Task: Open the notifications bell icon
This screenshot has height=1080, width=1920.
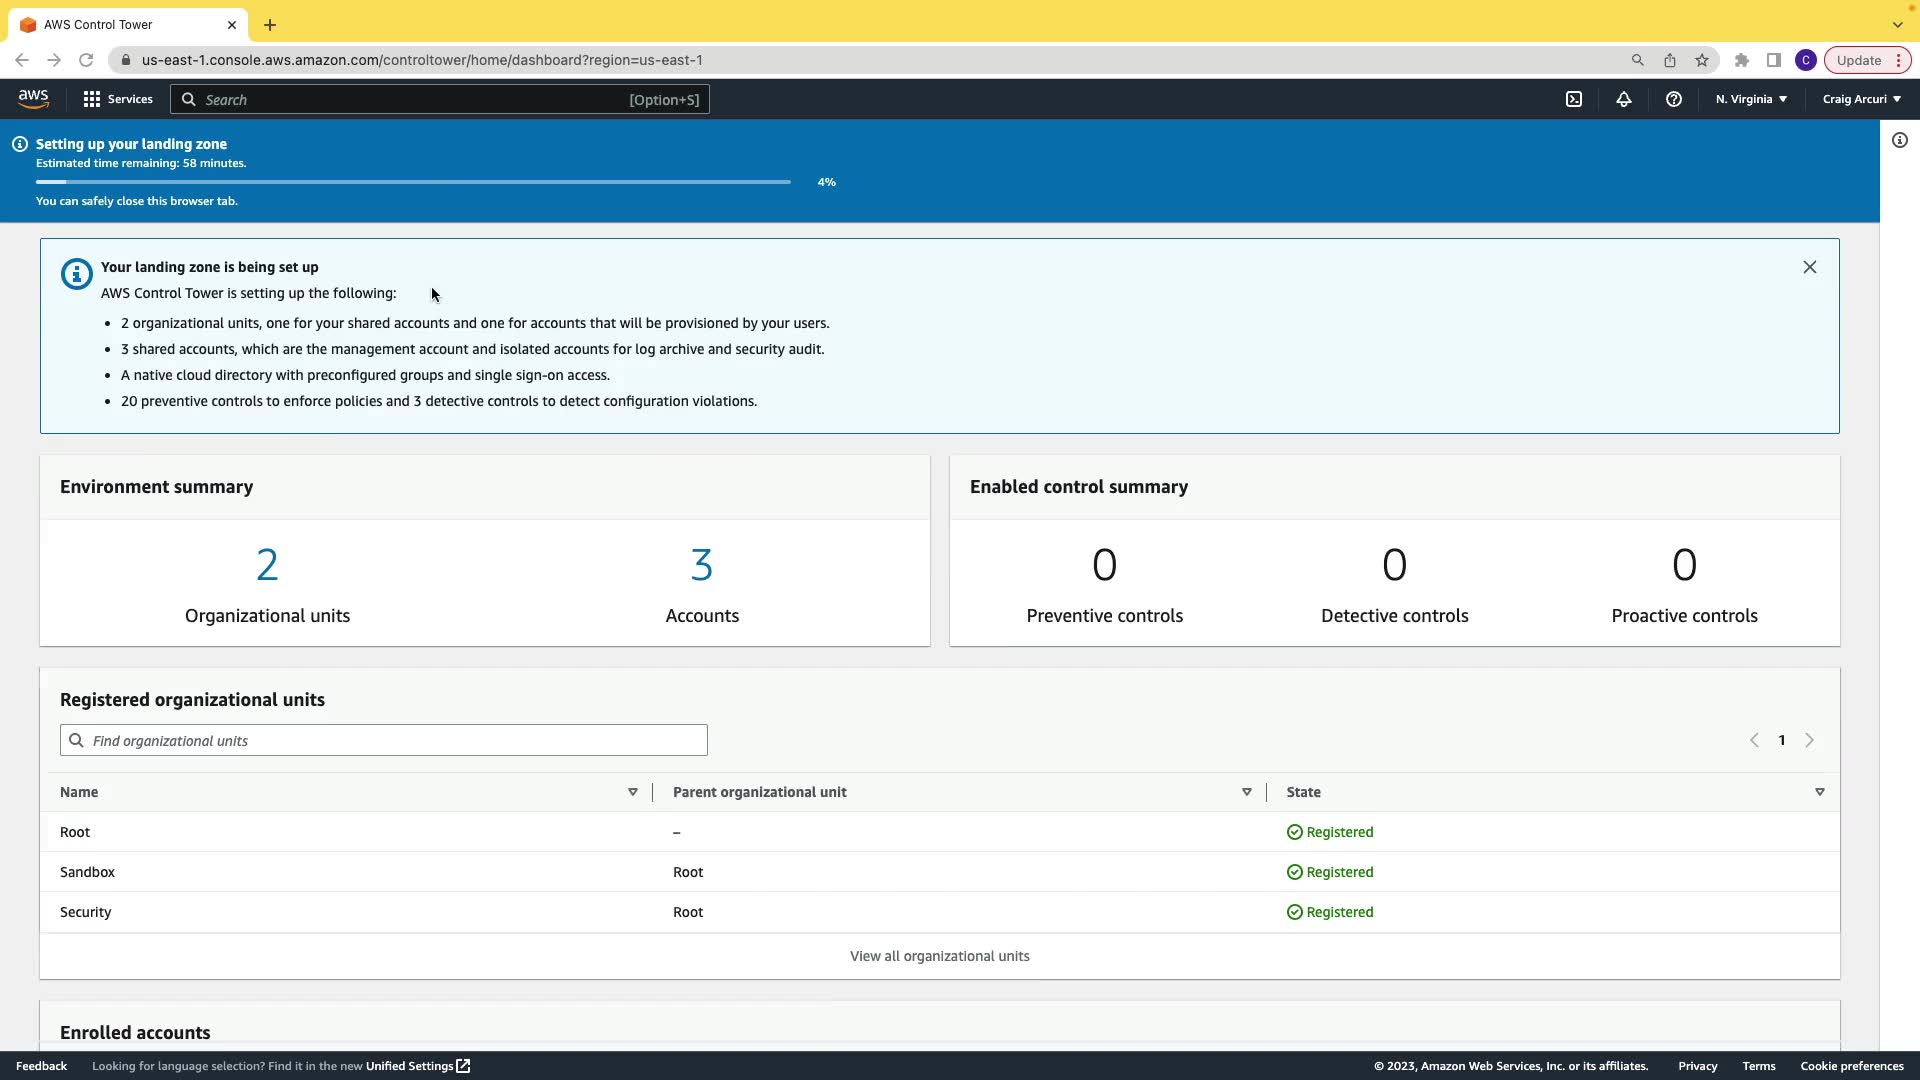Action: [1624, 99]
